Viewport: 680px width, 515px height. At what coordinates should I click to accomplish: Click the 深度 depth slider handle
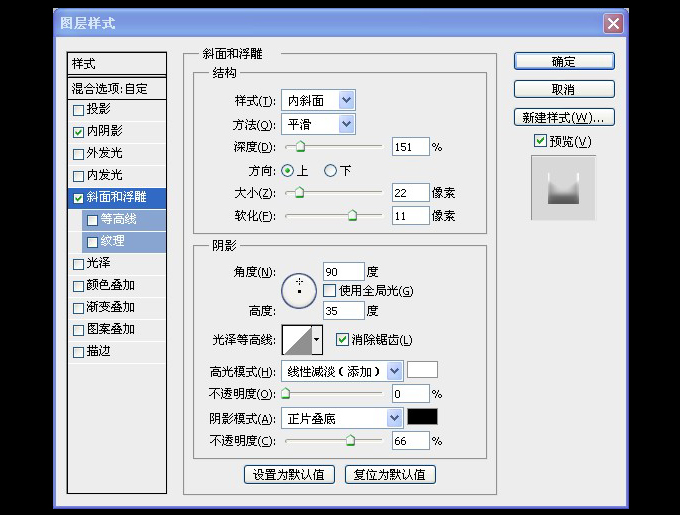300,147
